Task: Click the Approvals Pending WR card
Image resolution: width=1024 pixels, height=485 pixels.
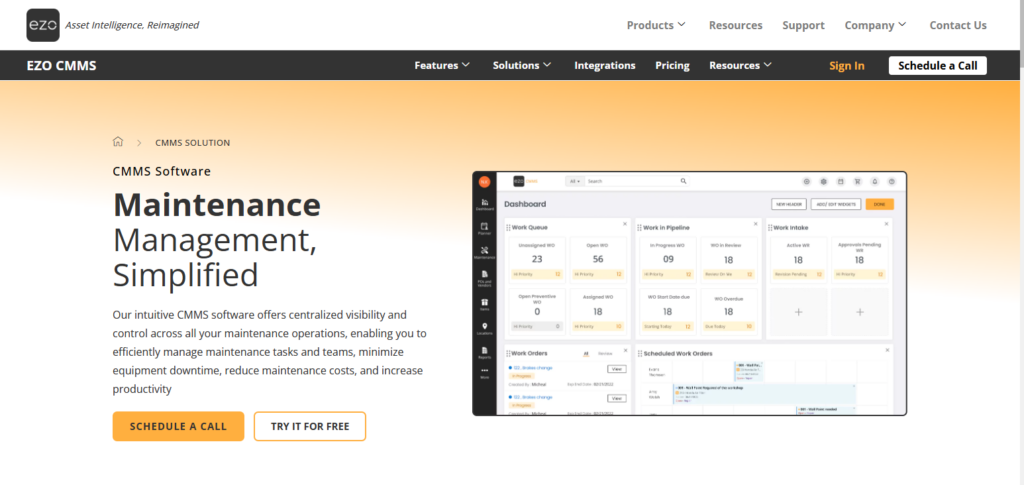Action: point(859,259)
